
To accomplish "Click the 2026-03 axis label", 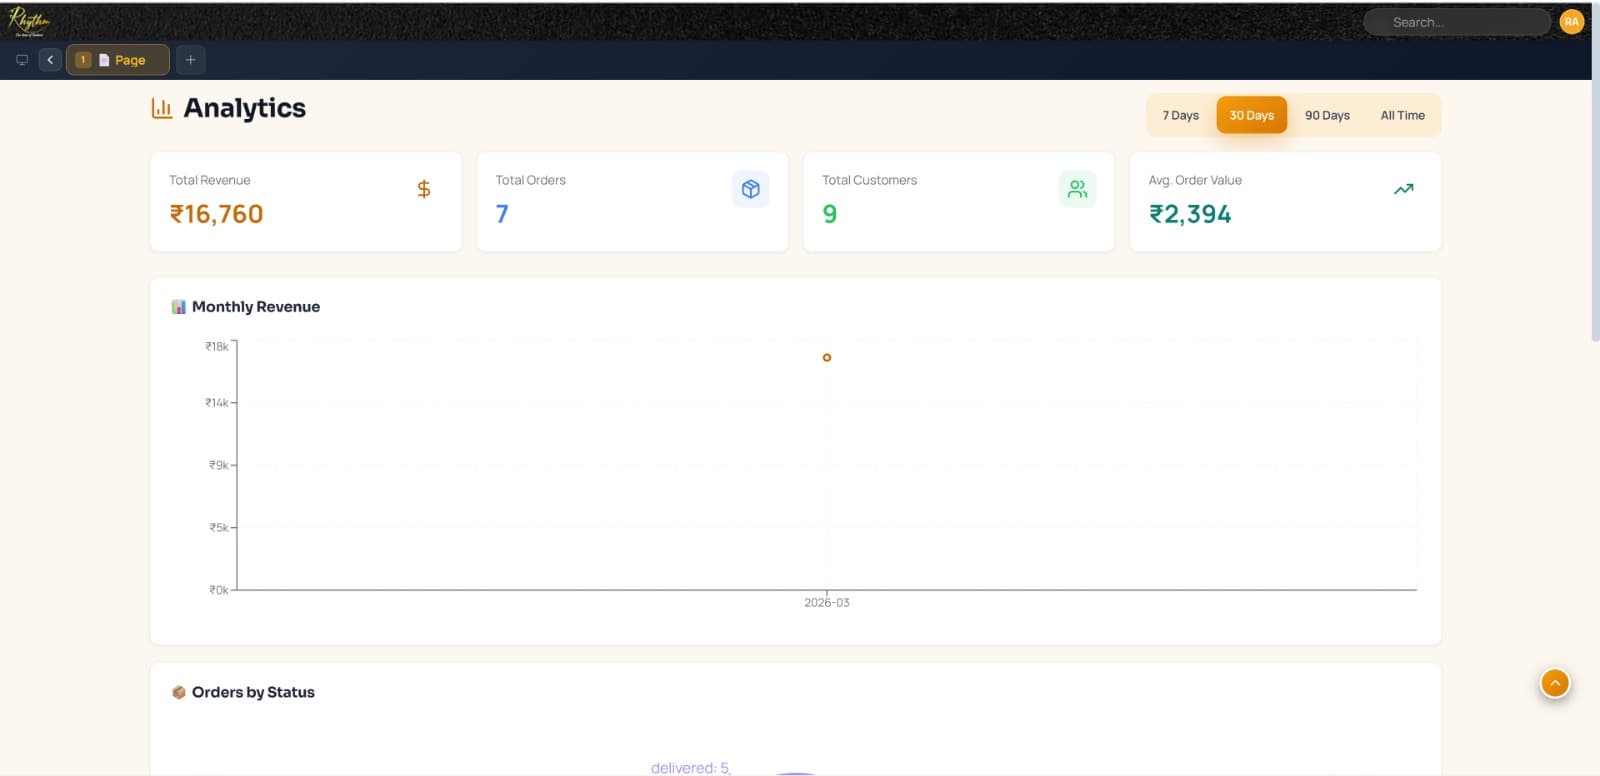I will pyautogui.click(x=827, y=602).
